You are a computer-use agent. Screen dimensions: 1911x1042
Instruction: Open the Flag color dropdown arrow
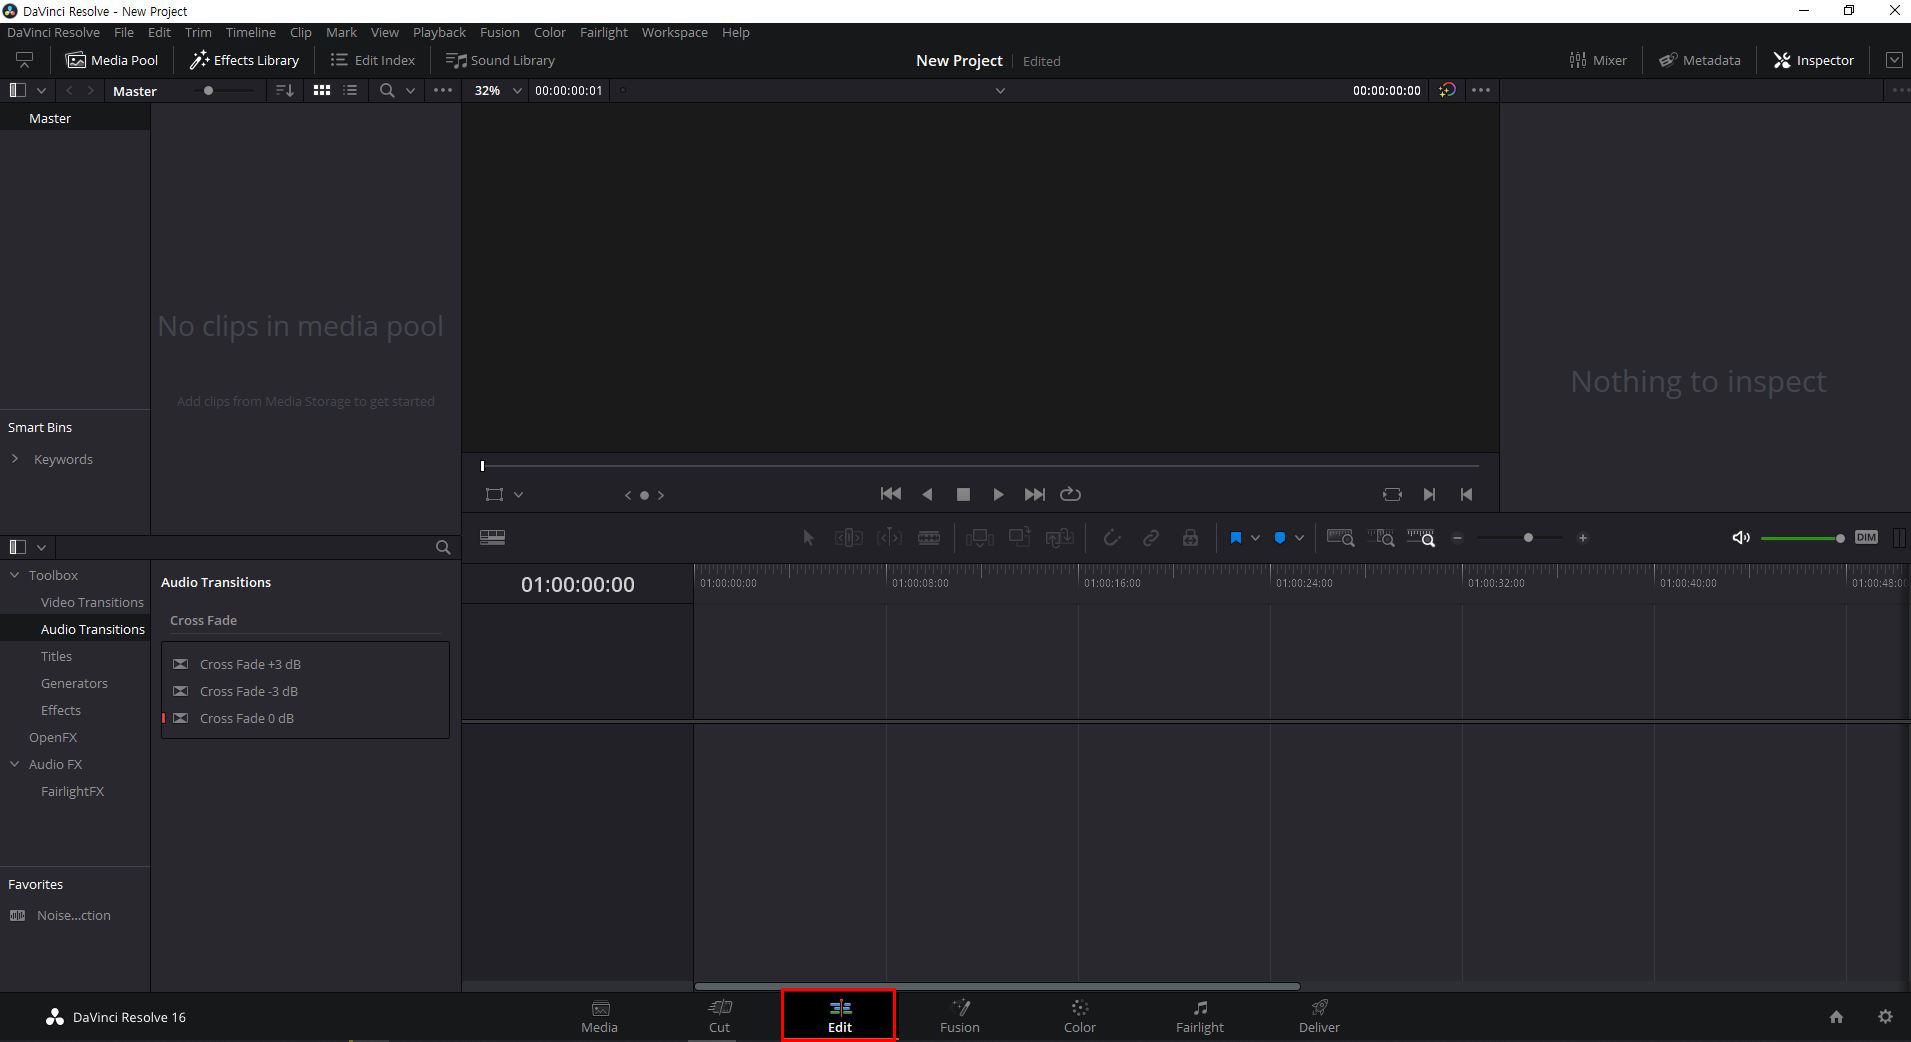point(1255,538)
